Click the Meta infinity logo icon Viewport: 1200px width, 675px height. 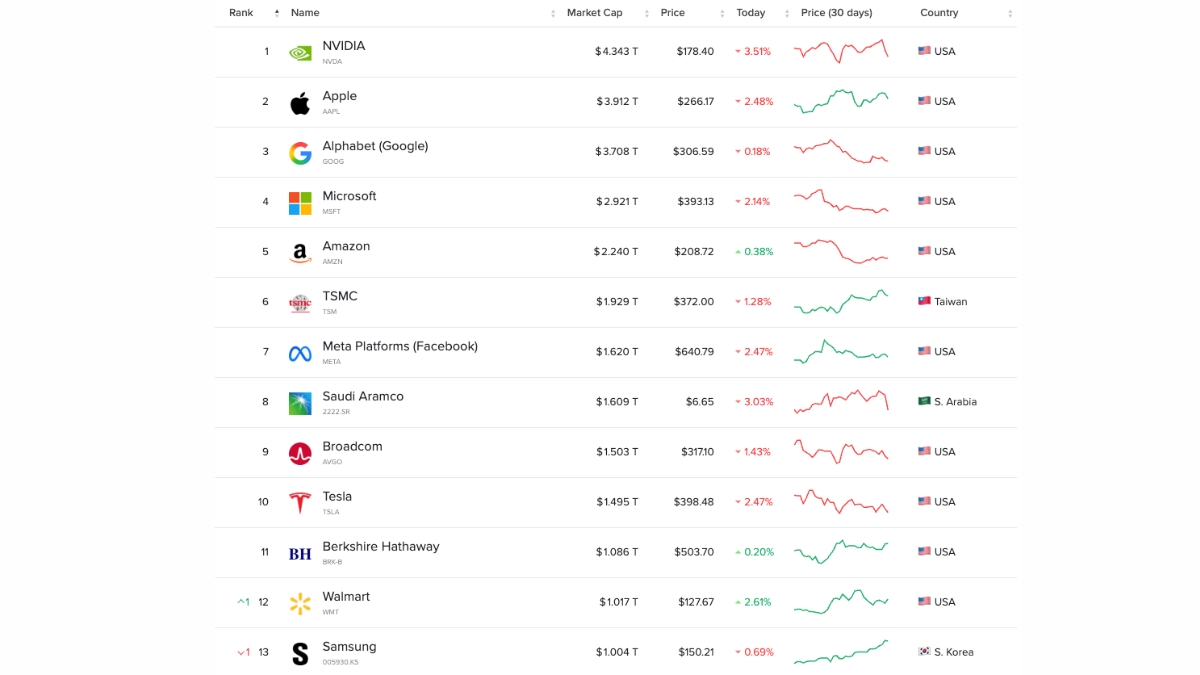pos(299,351)
